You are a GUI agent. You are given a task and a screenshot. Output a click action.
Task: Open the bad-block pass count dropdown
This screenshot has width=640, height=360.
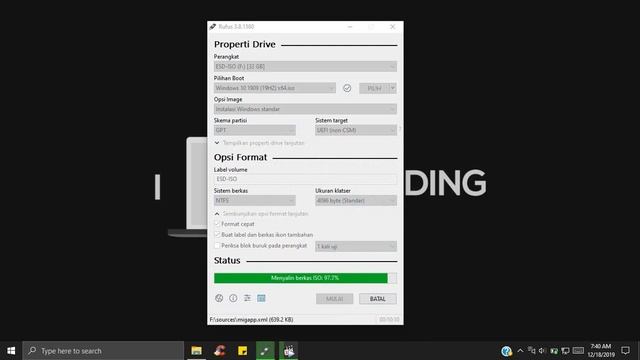(356, 246)
